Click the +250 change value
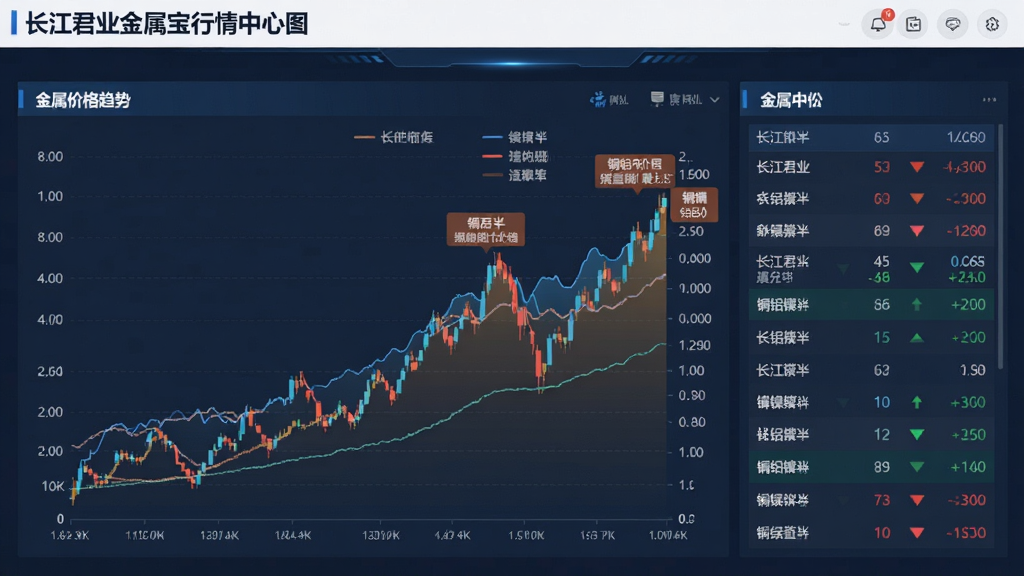 point(968,435)
